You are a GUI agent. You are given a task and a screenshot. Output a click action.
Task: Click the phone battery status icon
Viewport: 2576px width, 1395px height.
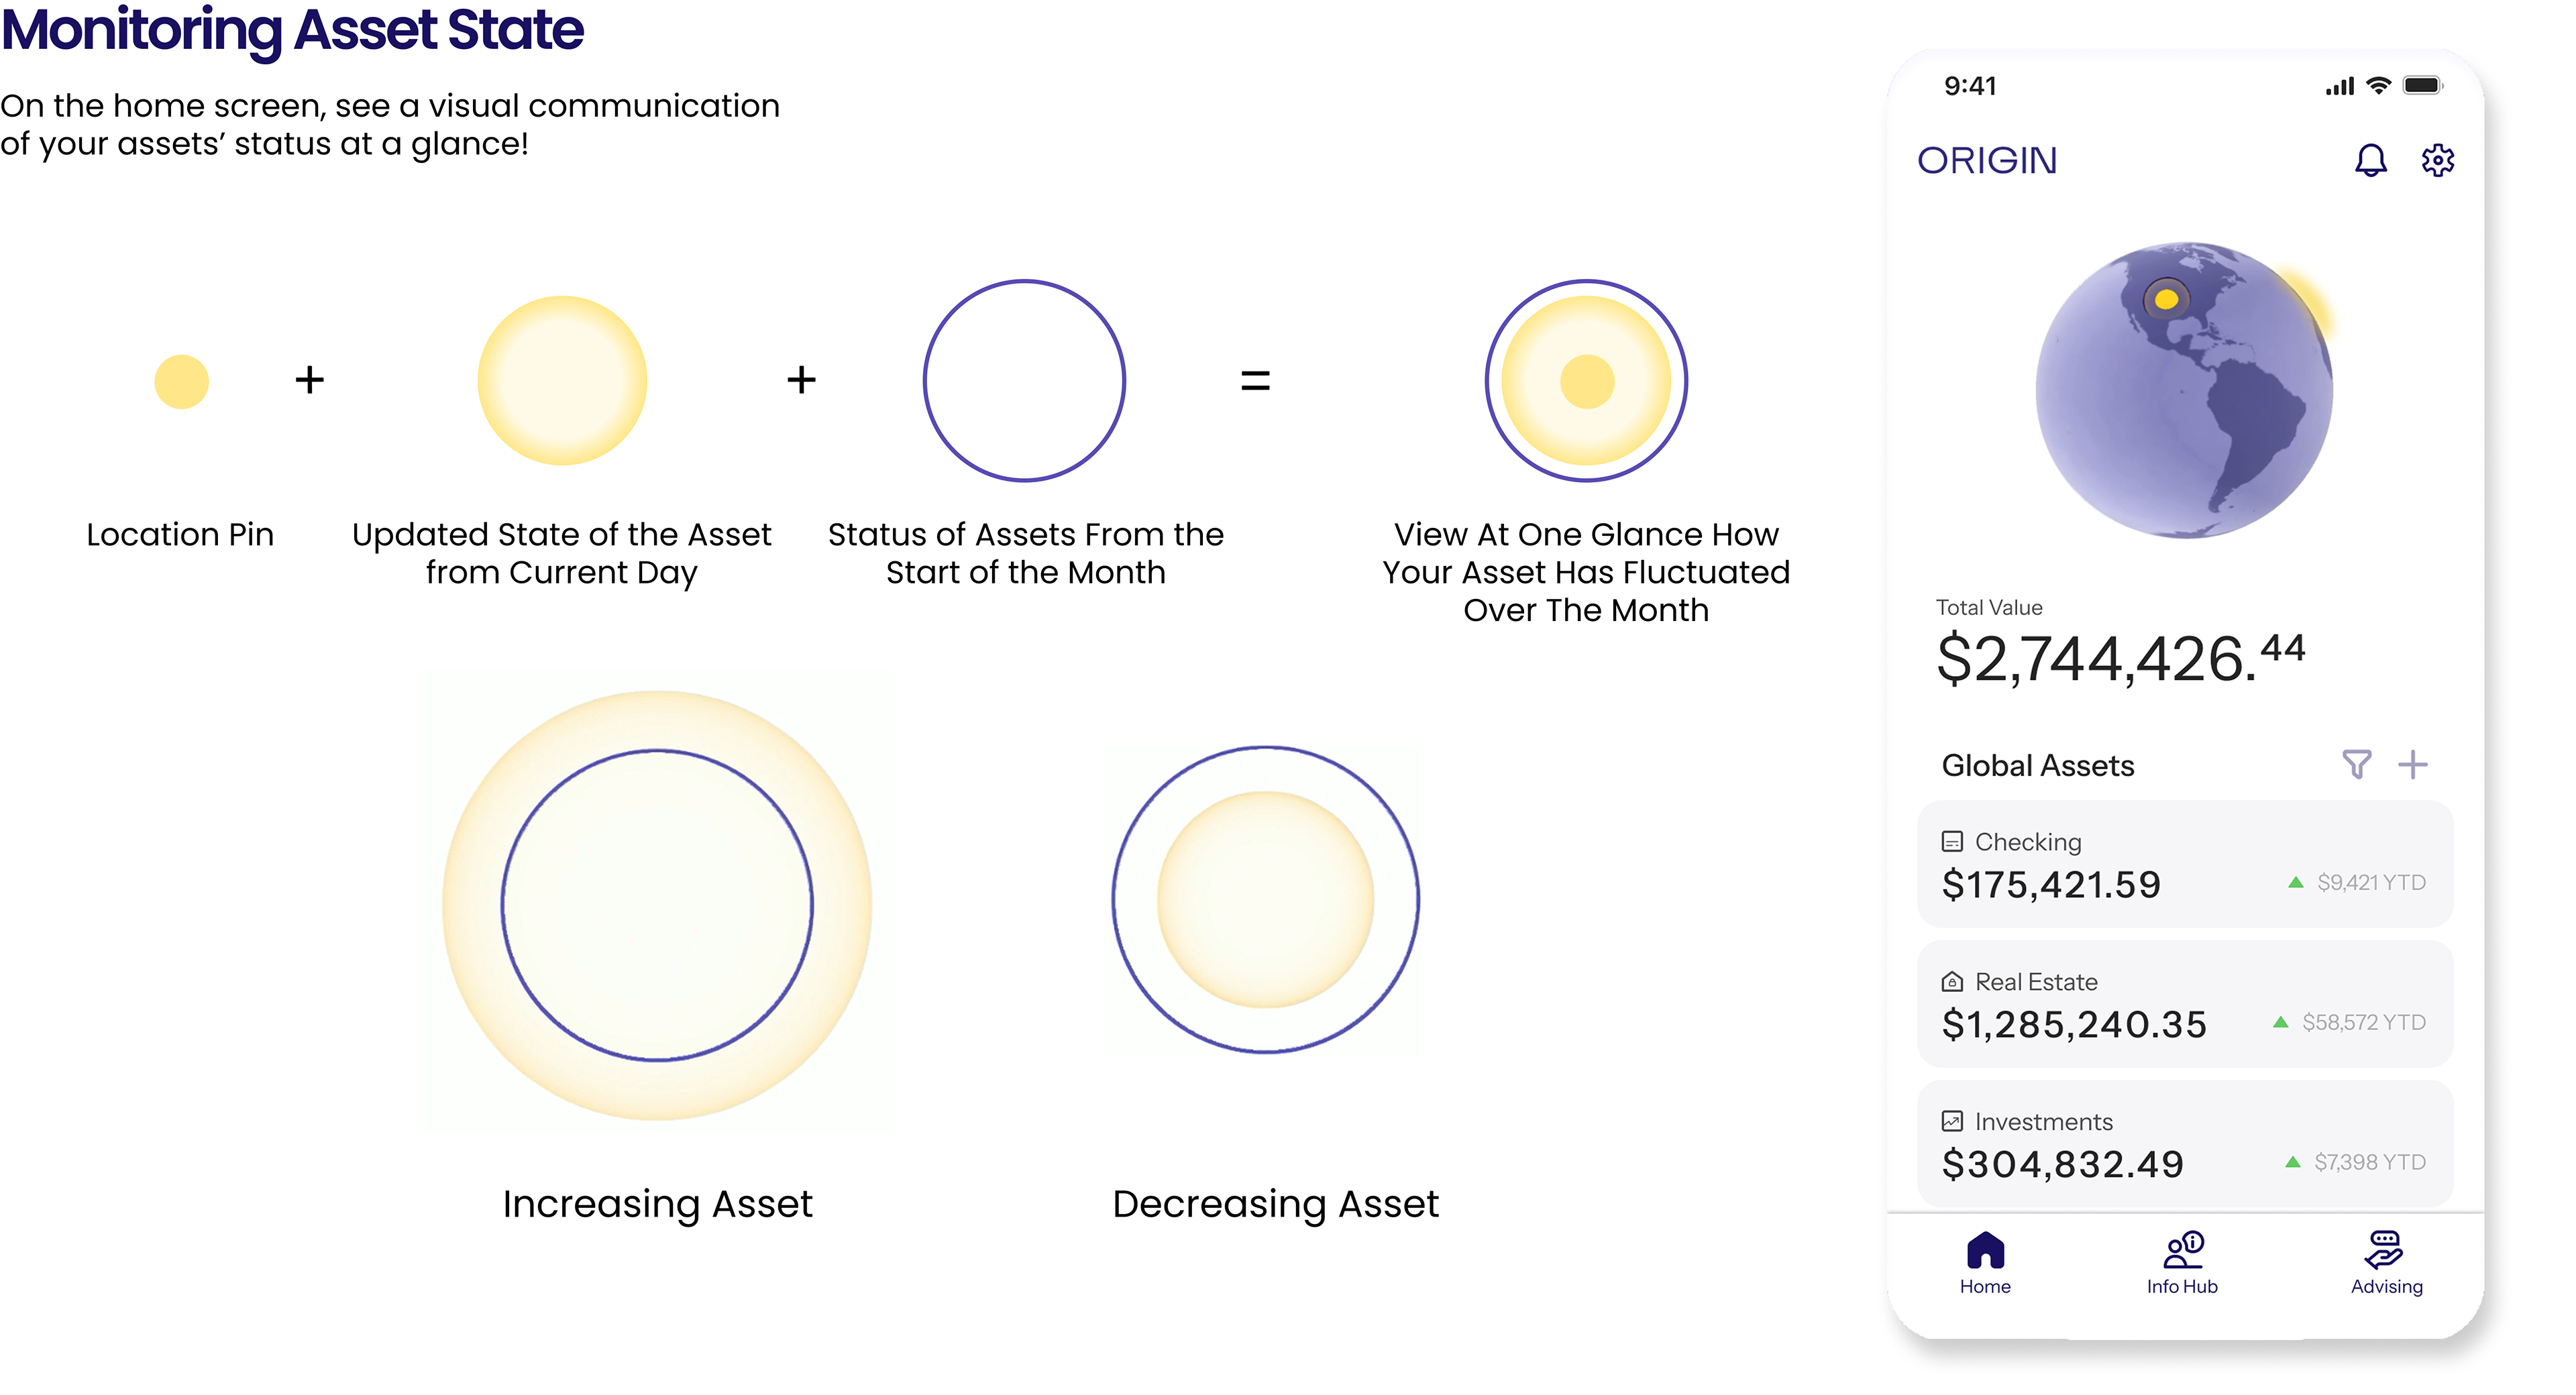point(2422,86)
